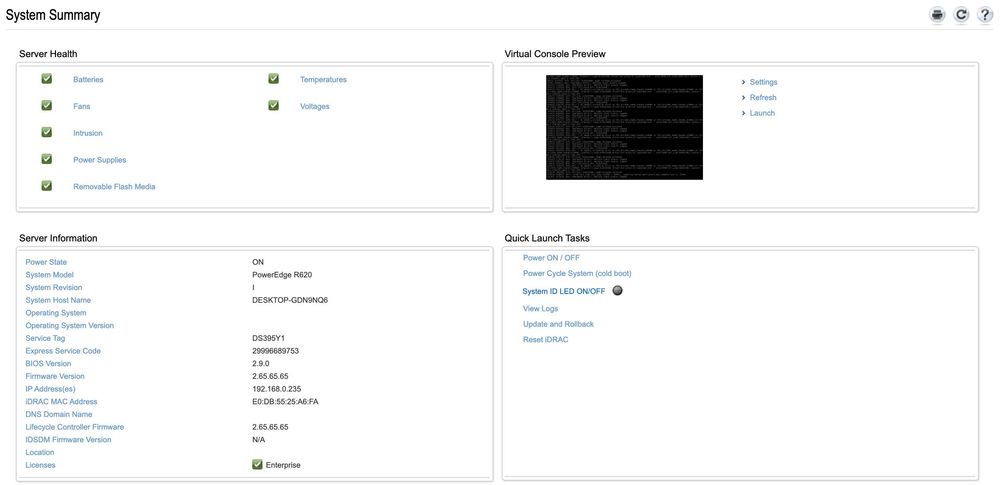Click the iDRAC MAC Address label
This screenshot has height=485, width=1000.
pyautogui.click(x=61, y=402)
